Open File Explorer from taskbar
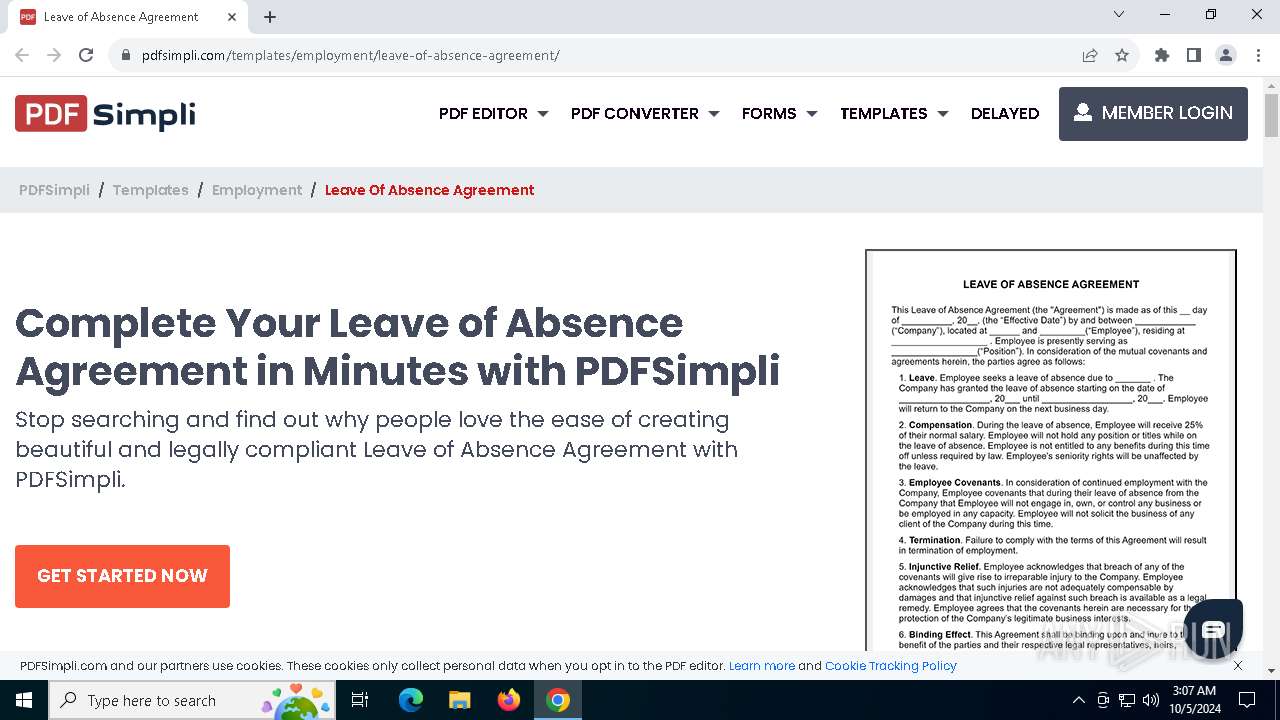Viewport: 1280px width, 720px height. 459,700
